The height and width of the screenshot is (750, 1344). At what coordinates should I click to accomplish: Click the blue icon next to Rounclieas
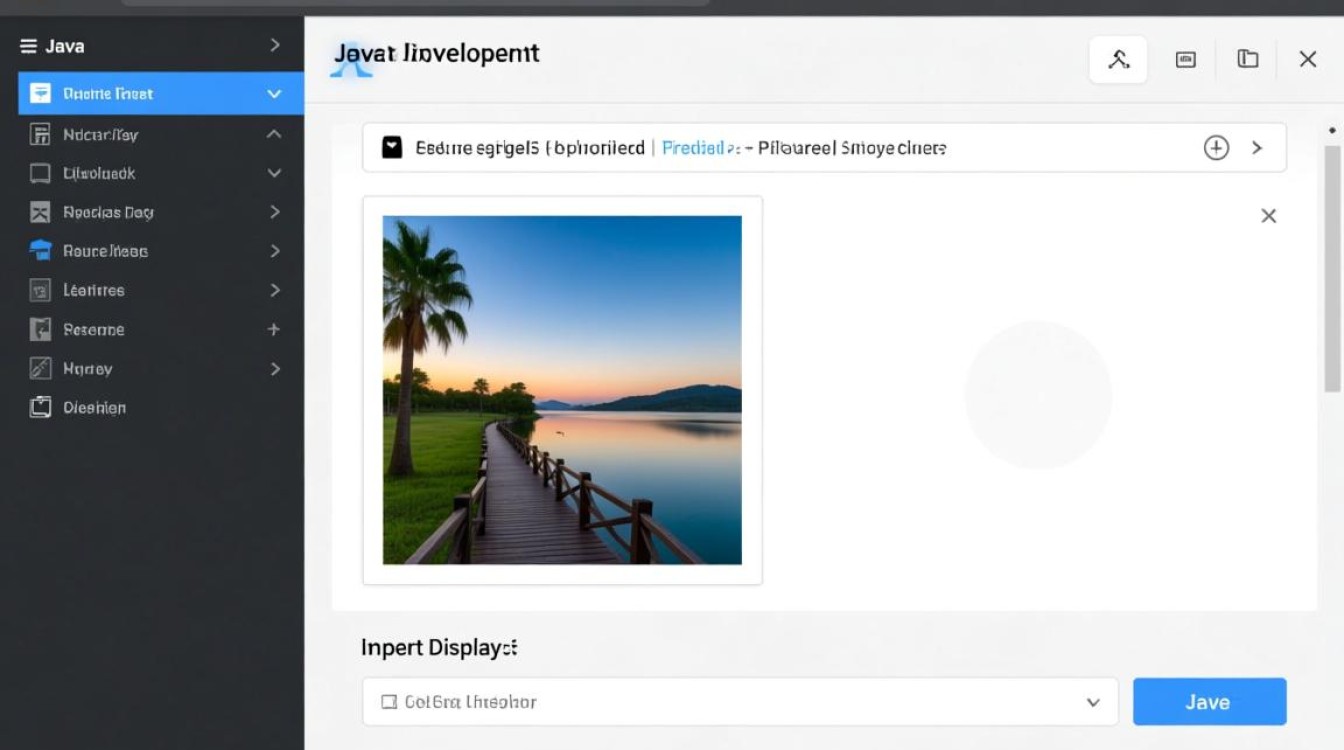[x=40, y=251]
